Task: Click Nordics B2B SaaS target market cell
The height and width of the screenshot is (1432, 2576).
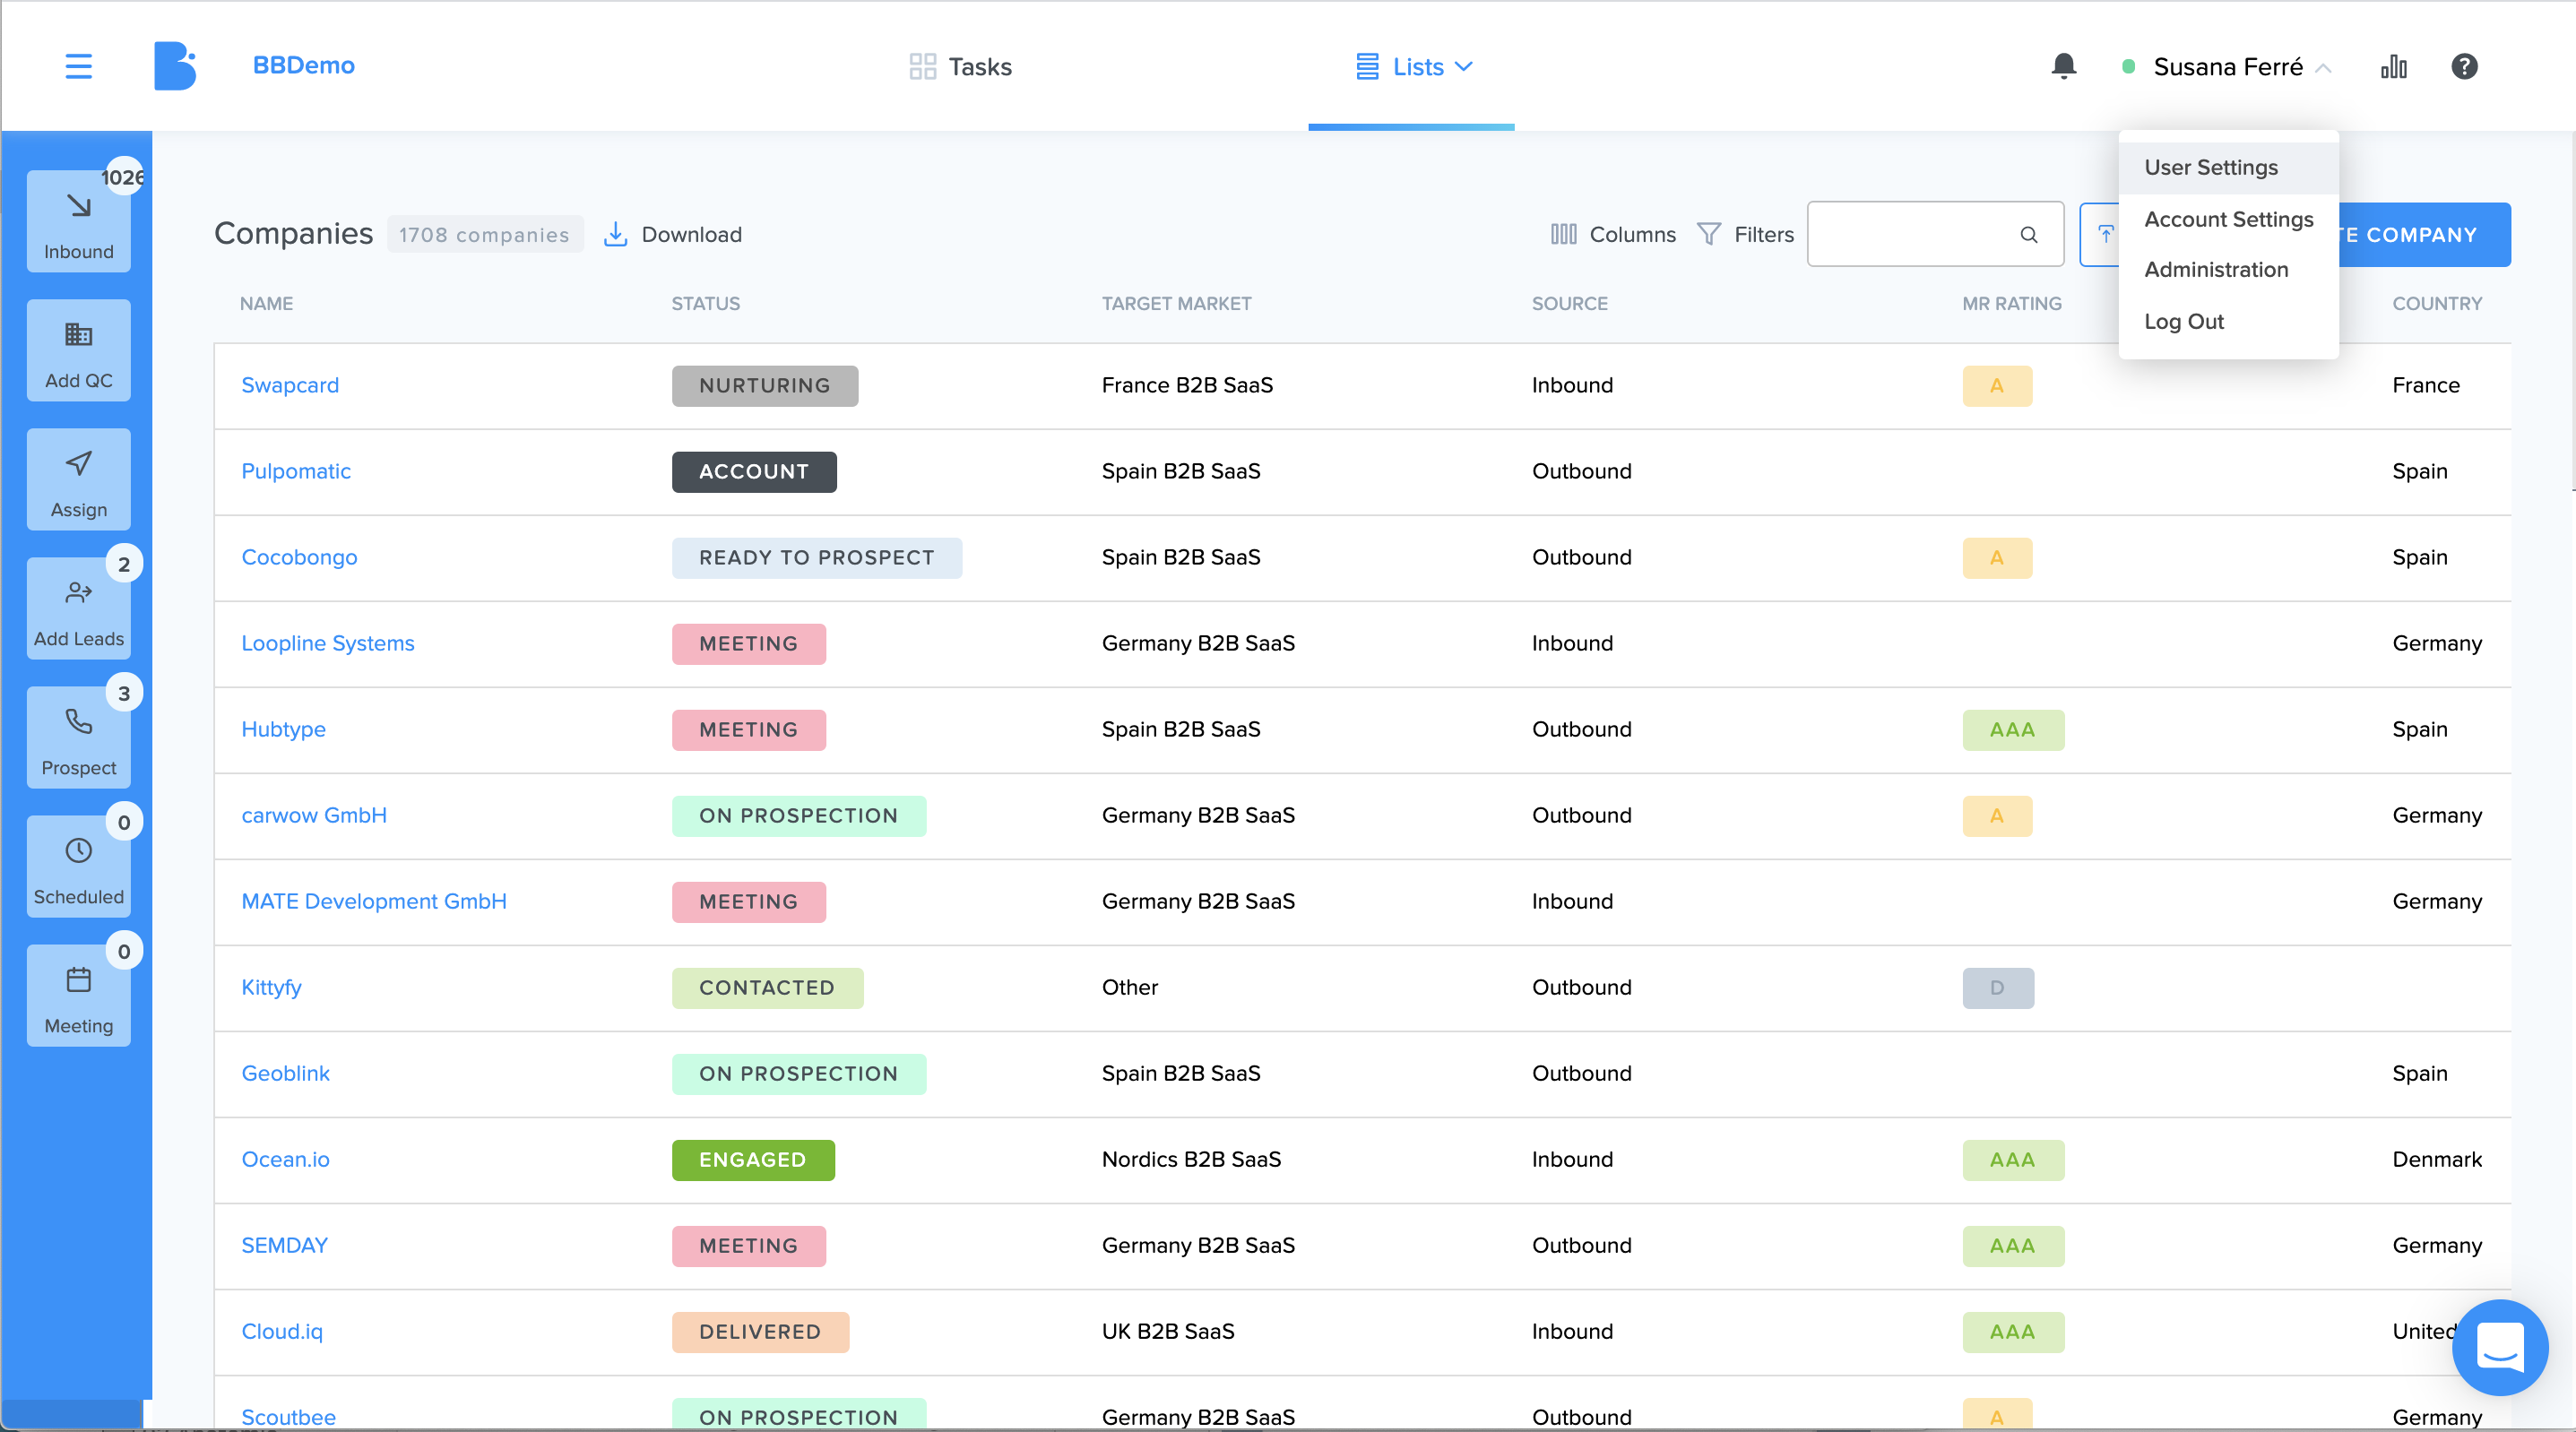Action: 1190,1159
